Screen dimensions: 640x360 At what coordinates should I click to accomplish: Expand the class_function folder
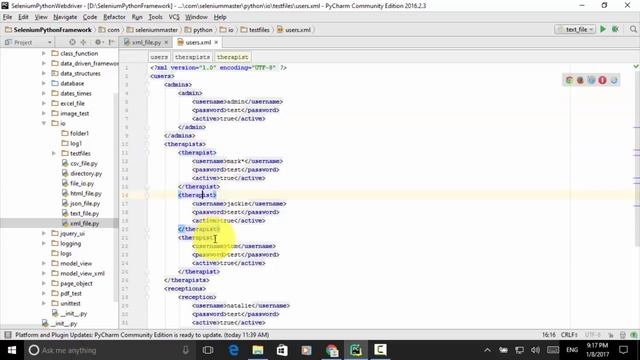[44, 53]
